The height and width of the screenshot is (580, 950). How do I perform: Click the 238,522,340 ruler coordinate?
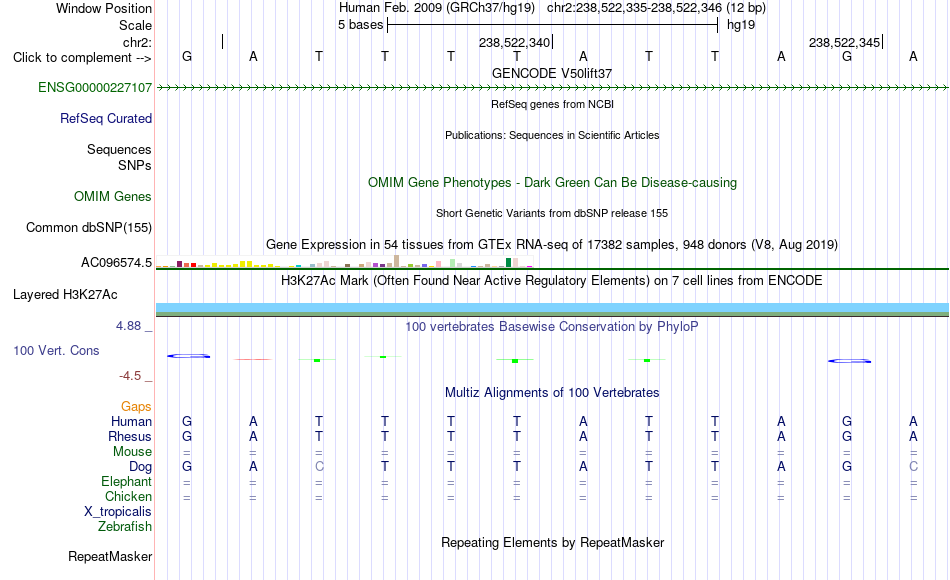[x=514, y=42]
